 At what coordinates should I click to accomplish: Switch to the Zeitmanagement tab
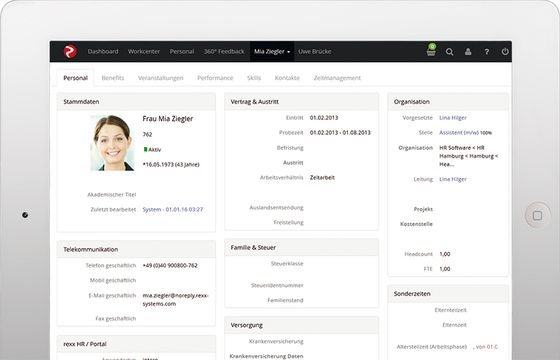point(337,78)
